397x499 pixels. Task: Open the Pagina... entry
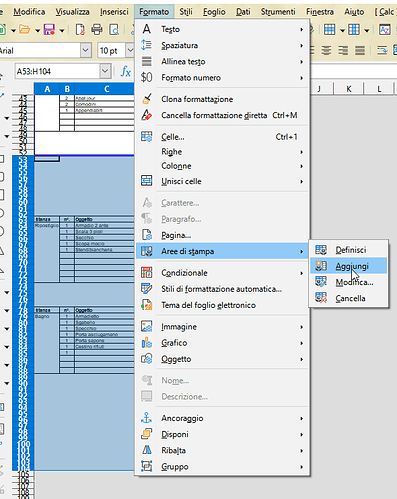coord(222,235)
